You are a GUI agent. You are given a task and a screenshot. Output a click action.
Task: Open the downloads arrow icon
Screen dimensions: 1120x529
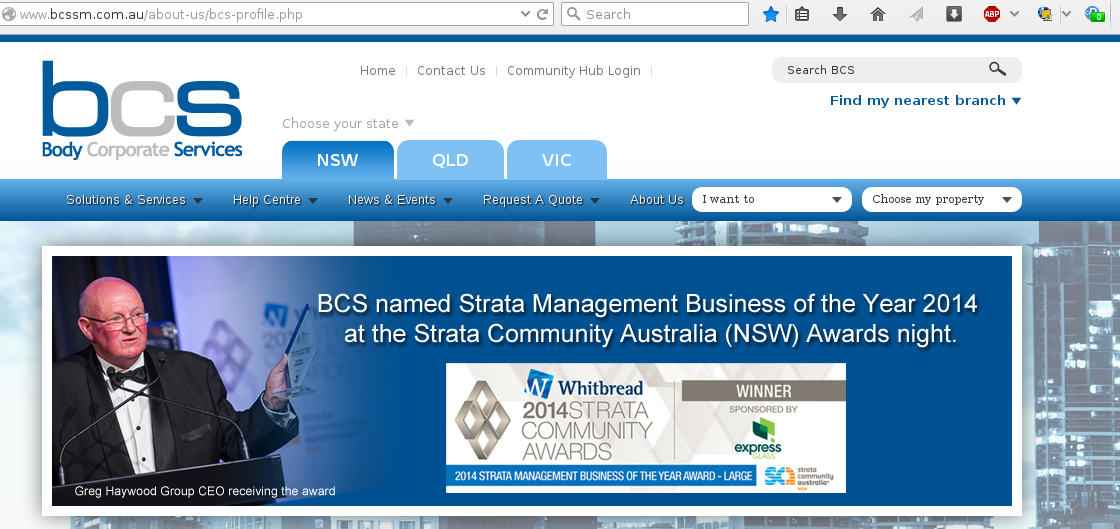840,14
